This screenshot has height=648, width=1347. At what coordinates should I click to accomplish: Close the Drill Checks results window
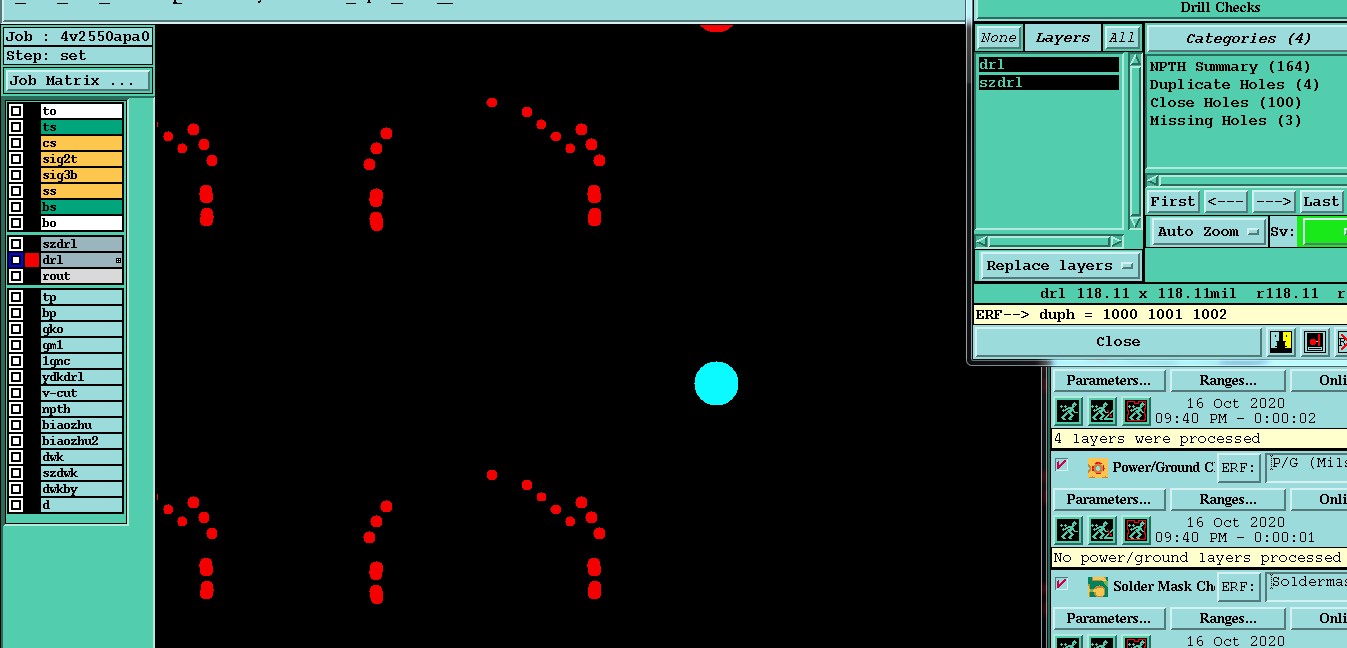[1118, 342]
